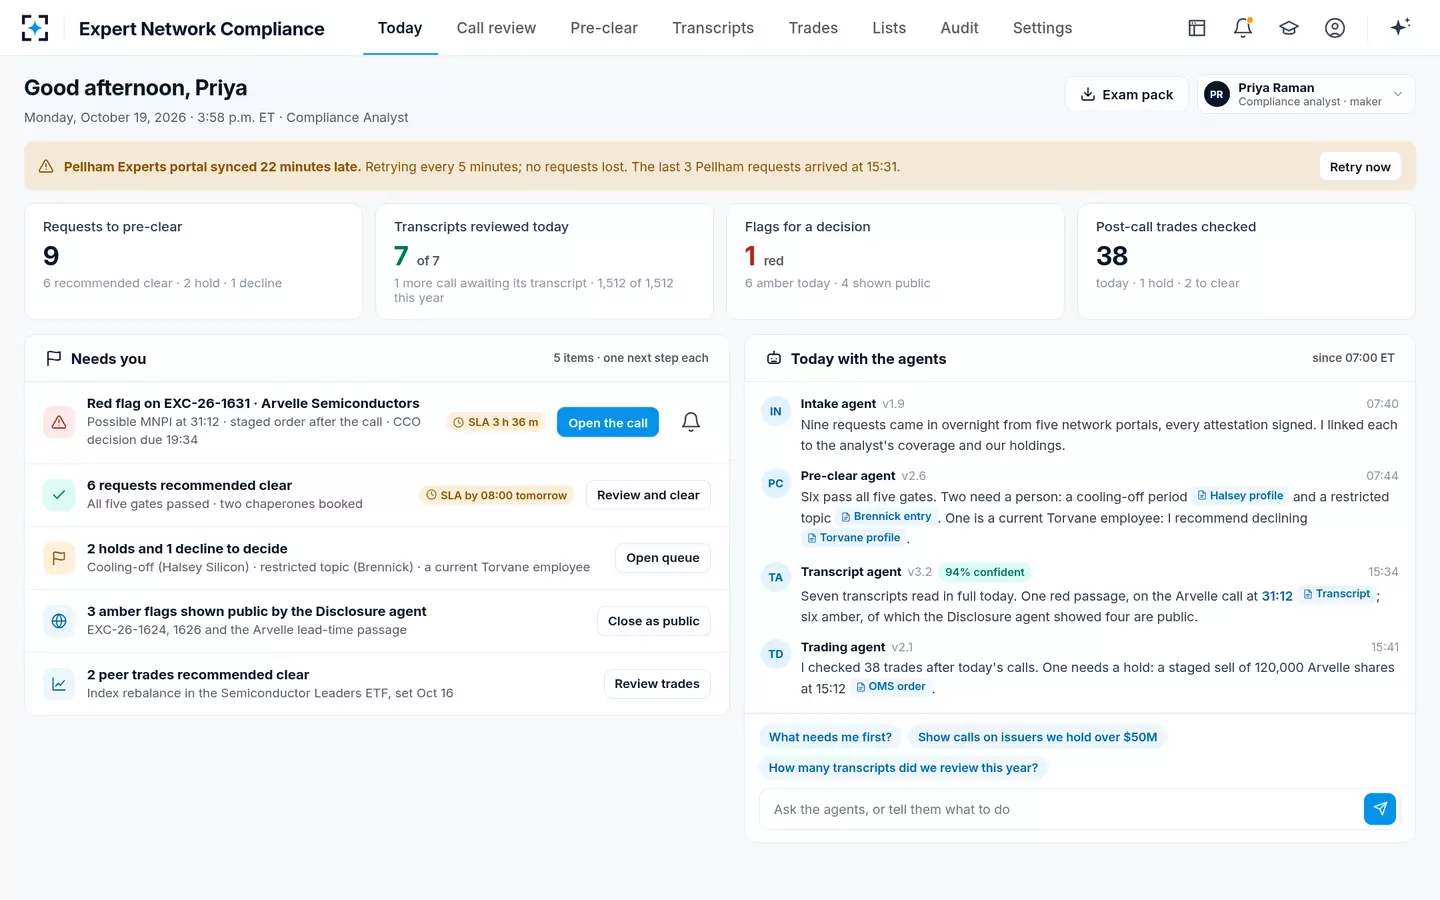Open the Halsey profile link
This screenshot has height=900, width=1440.
click(x=1240, y=496)
